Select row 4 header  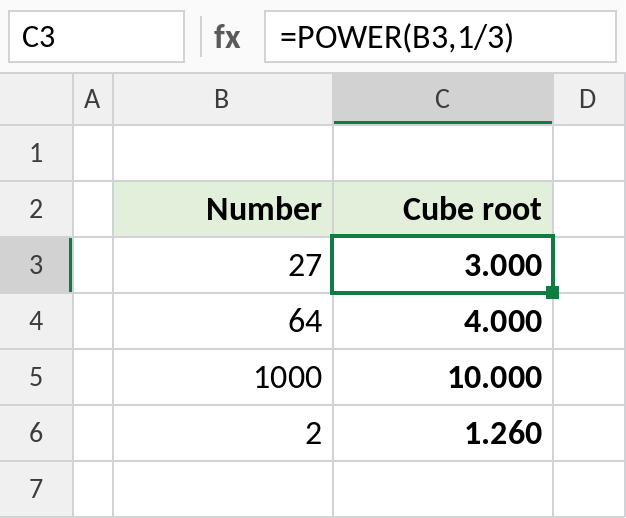click(x=36, y=321)
